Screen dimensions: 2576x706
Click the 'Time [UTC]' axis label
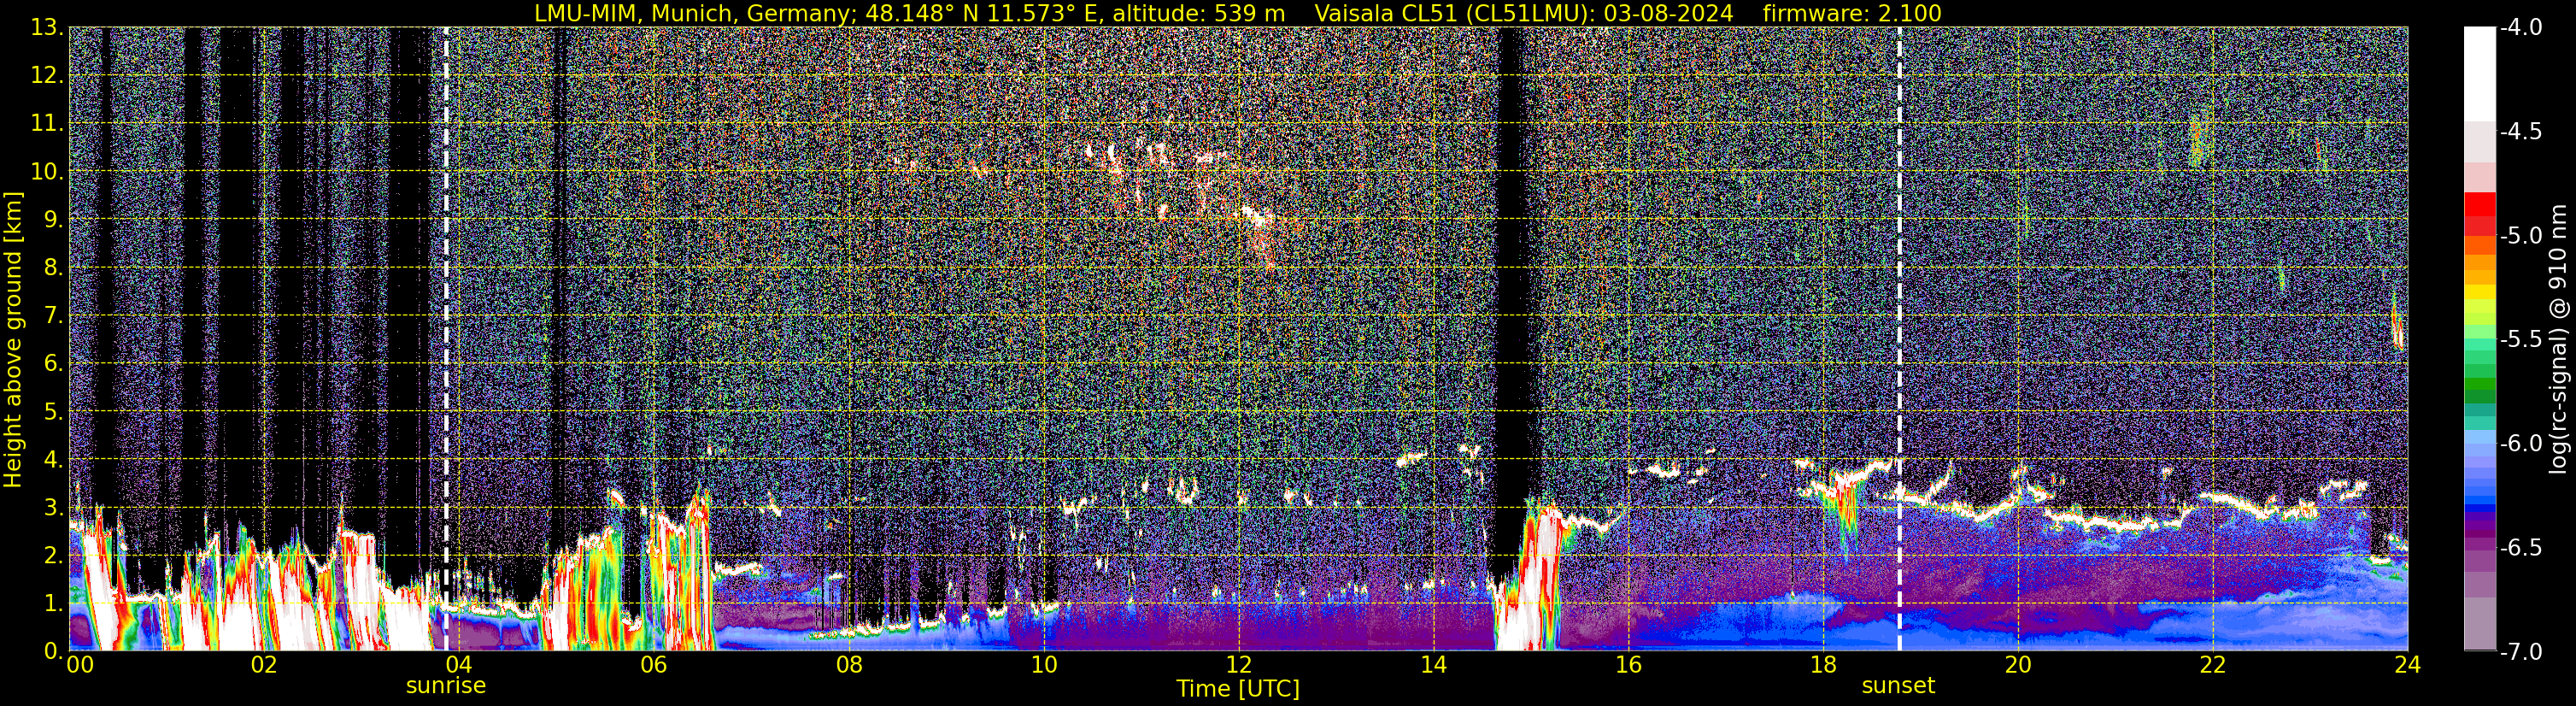pyautogui.click(x=1238, y=689)
